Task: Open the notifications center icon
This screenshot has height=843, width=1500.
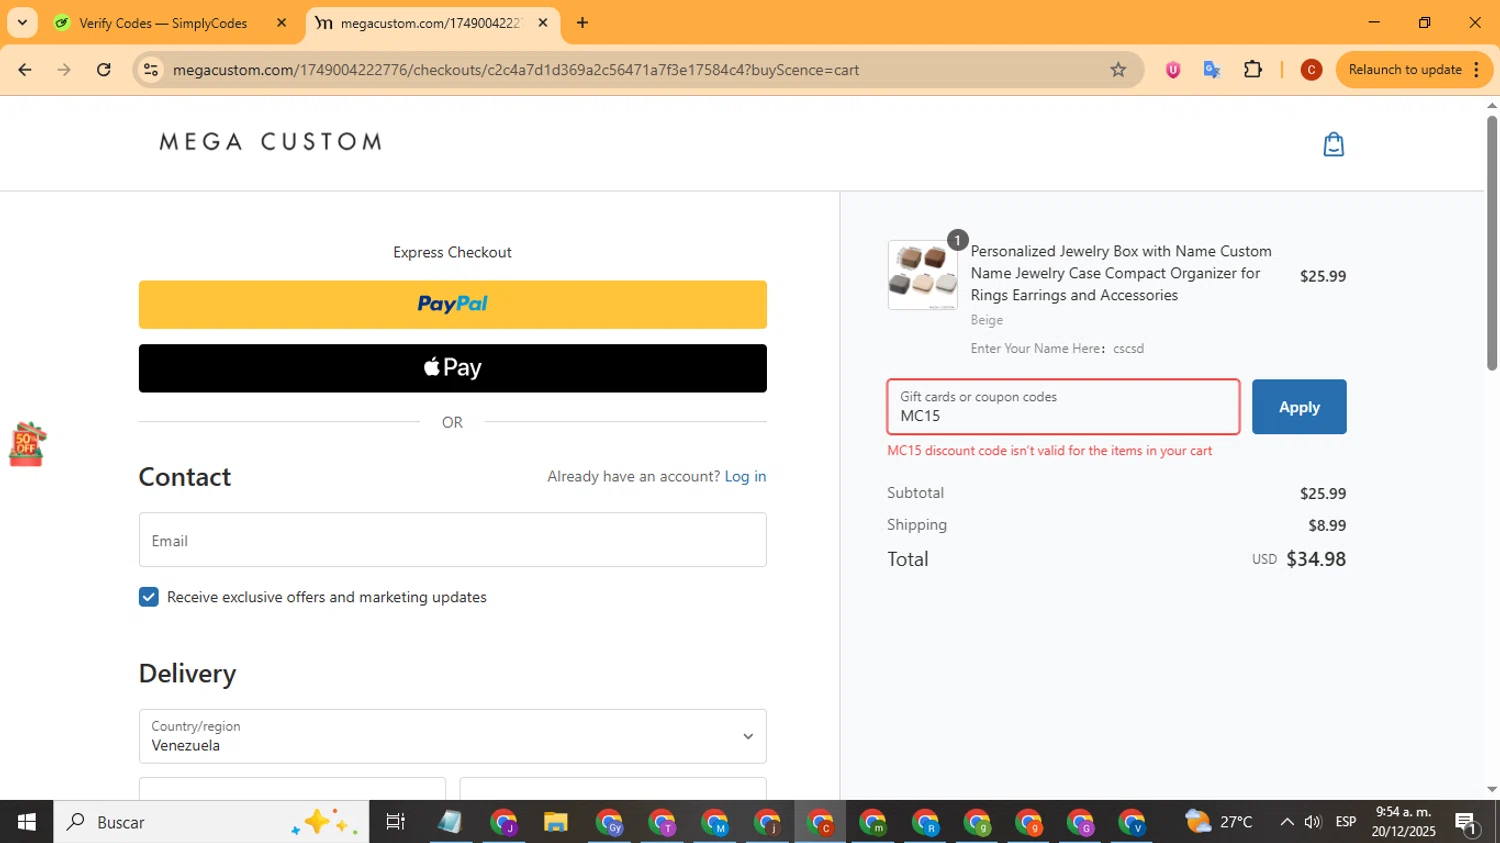Action: coord(1467,822)
